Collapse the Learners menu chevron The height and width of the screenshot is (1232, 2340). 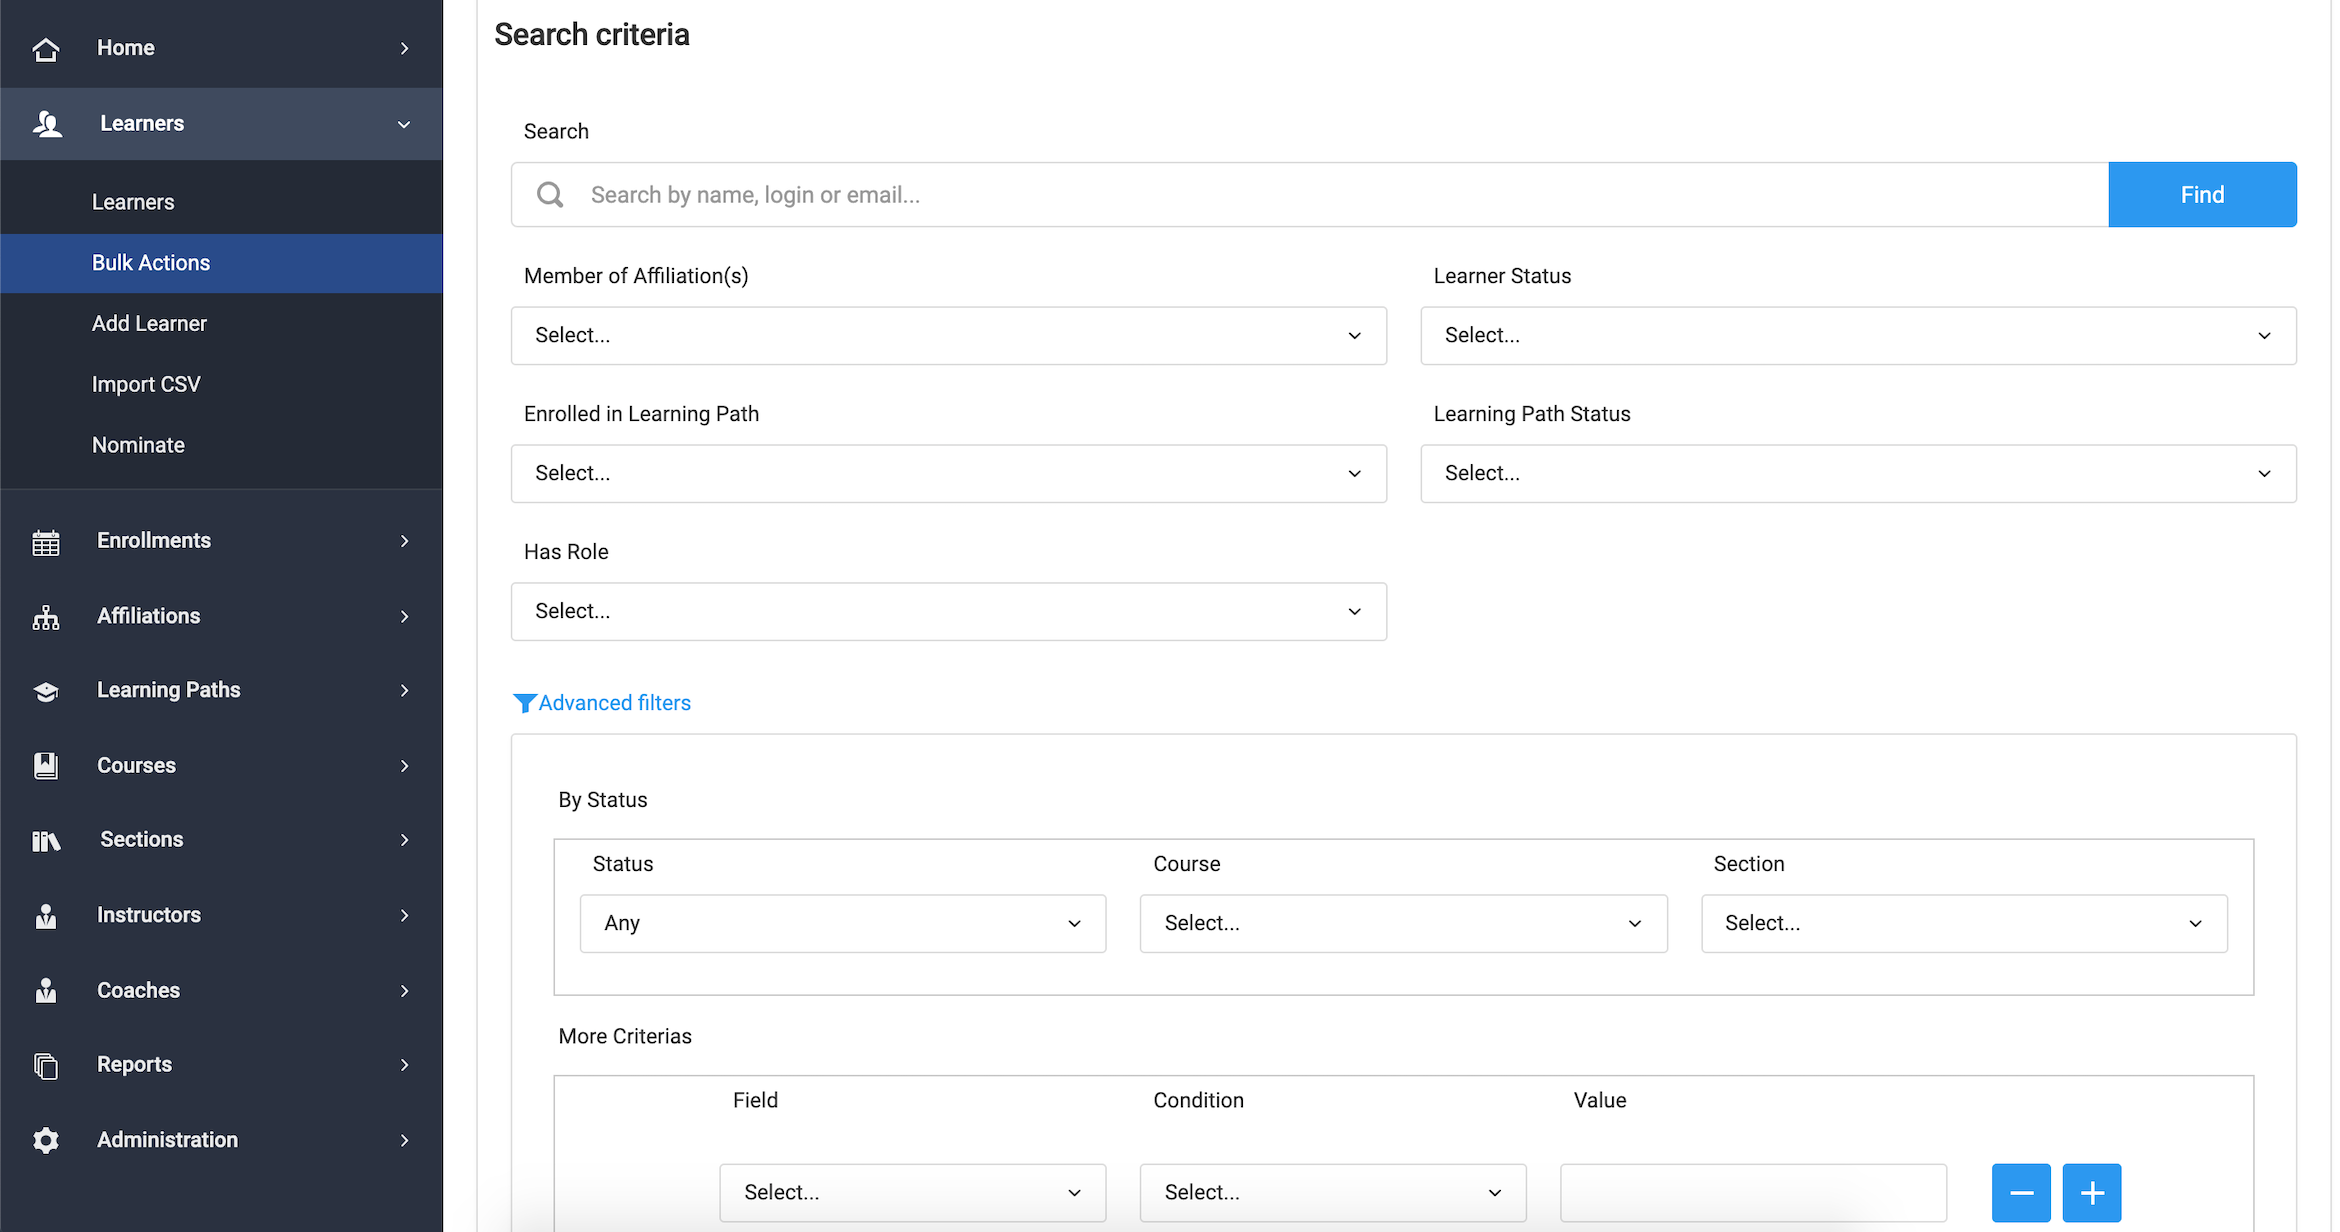tap(404, 125)
